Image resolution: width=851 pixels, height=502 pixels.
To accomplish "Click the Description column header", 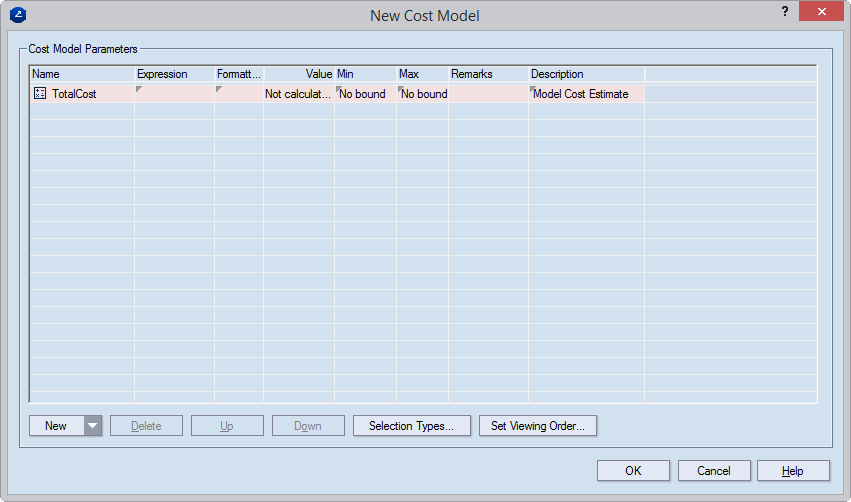I will pos(586,74).
